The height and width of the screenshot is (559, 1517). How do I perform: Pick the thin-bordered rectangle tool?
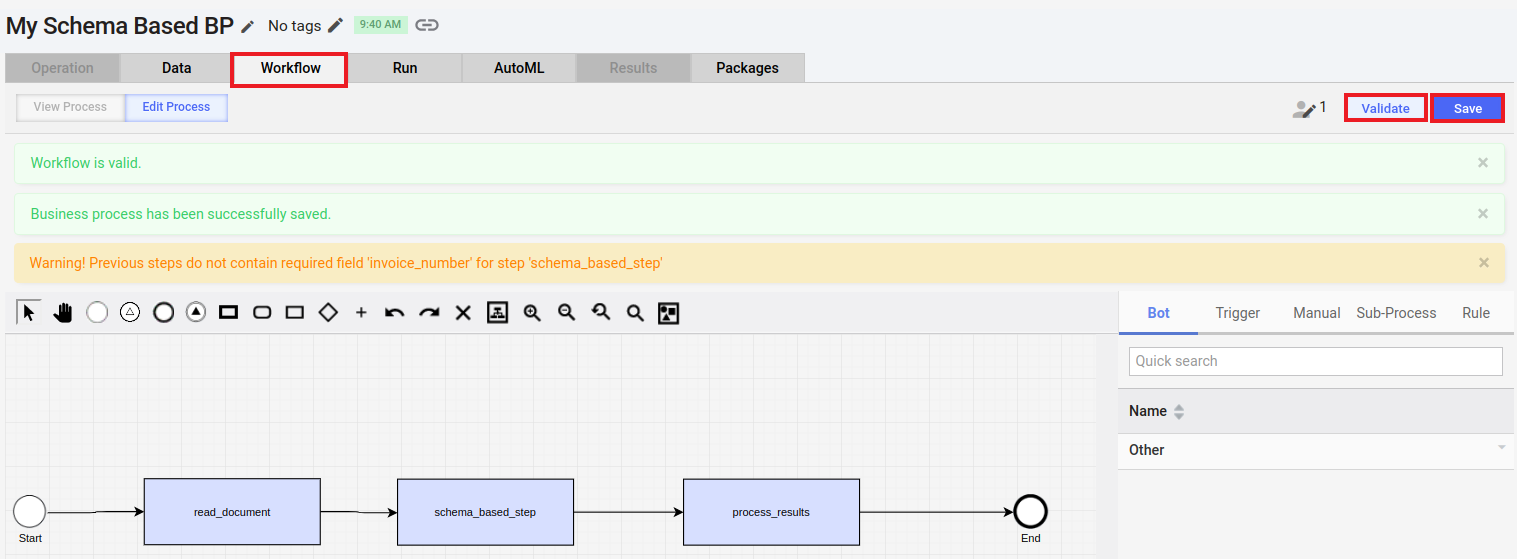coord(295,313)
